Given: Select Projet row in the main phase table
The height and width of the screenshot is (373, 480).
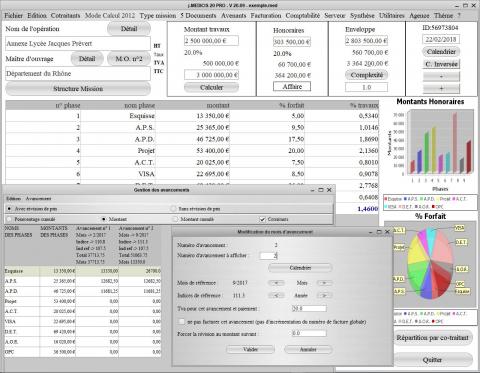Looking at the screenshot, I should coord(192,151).
